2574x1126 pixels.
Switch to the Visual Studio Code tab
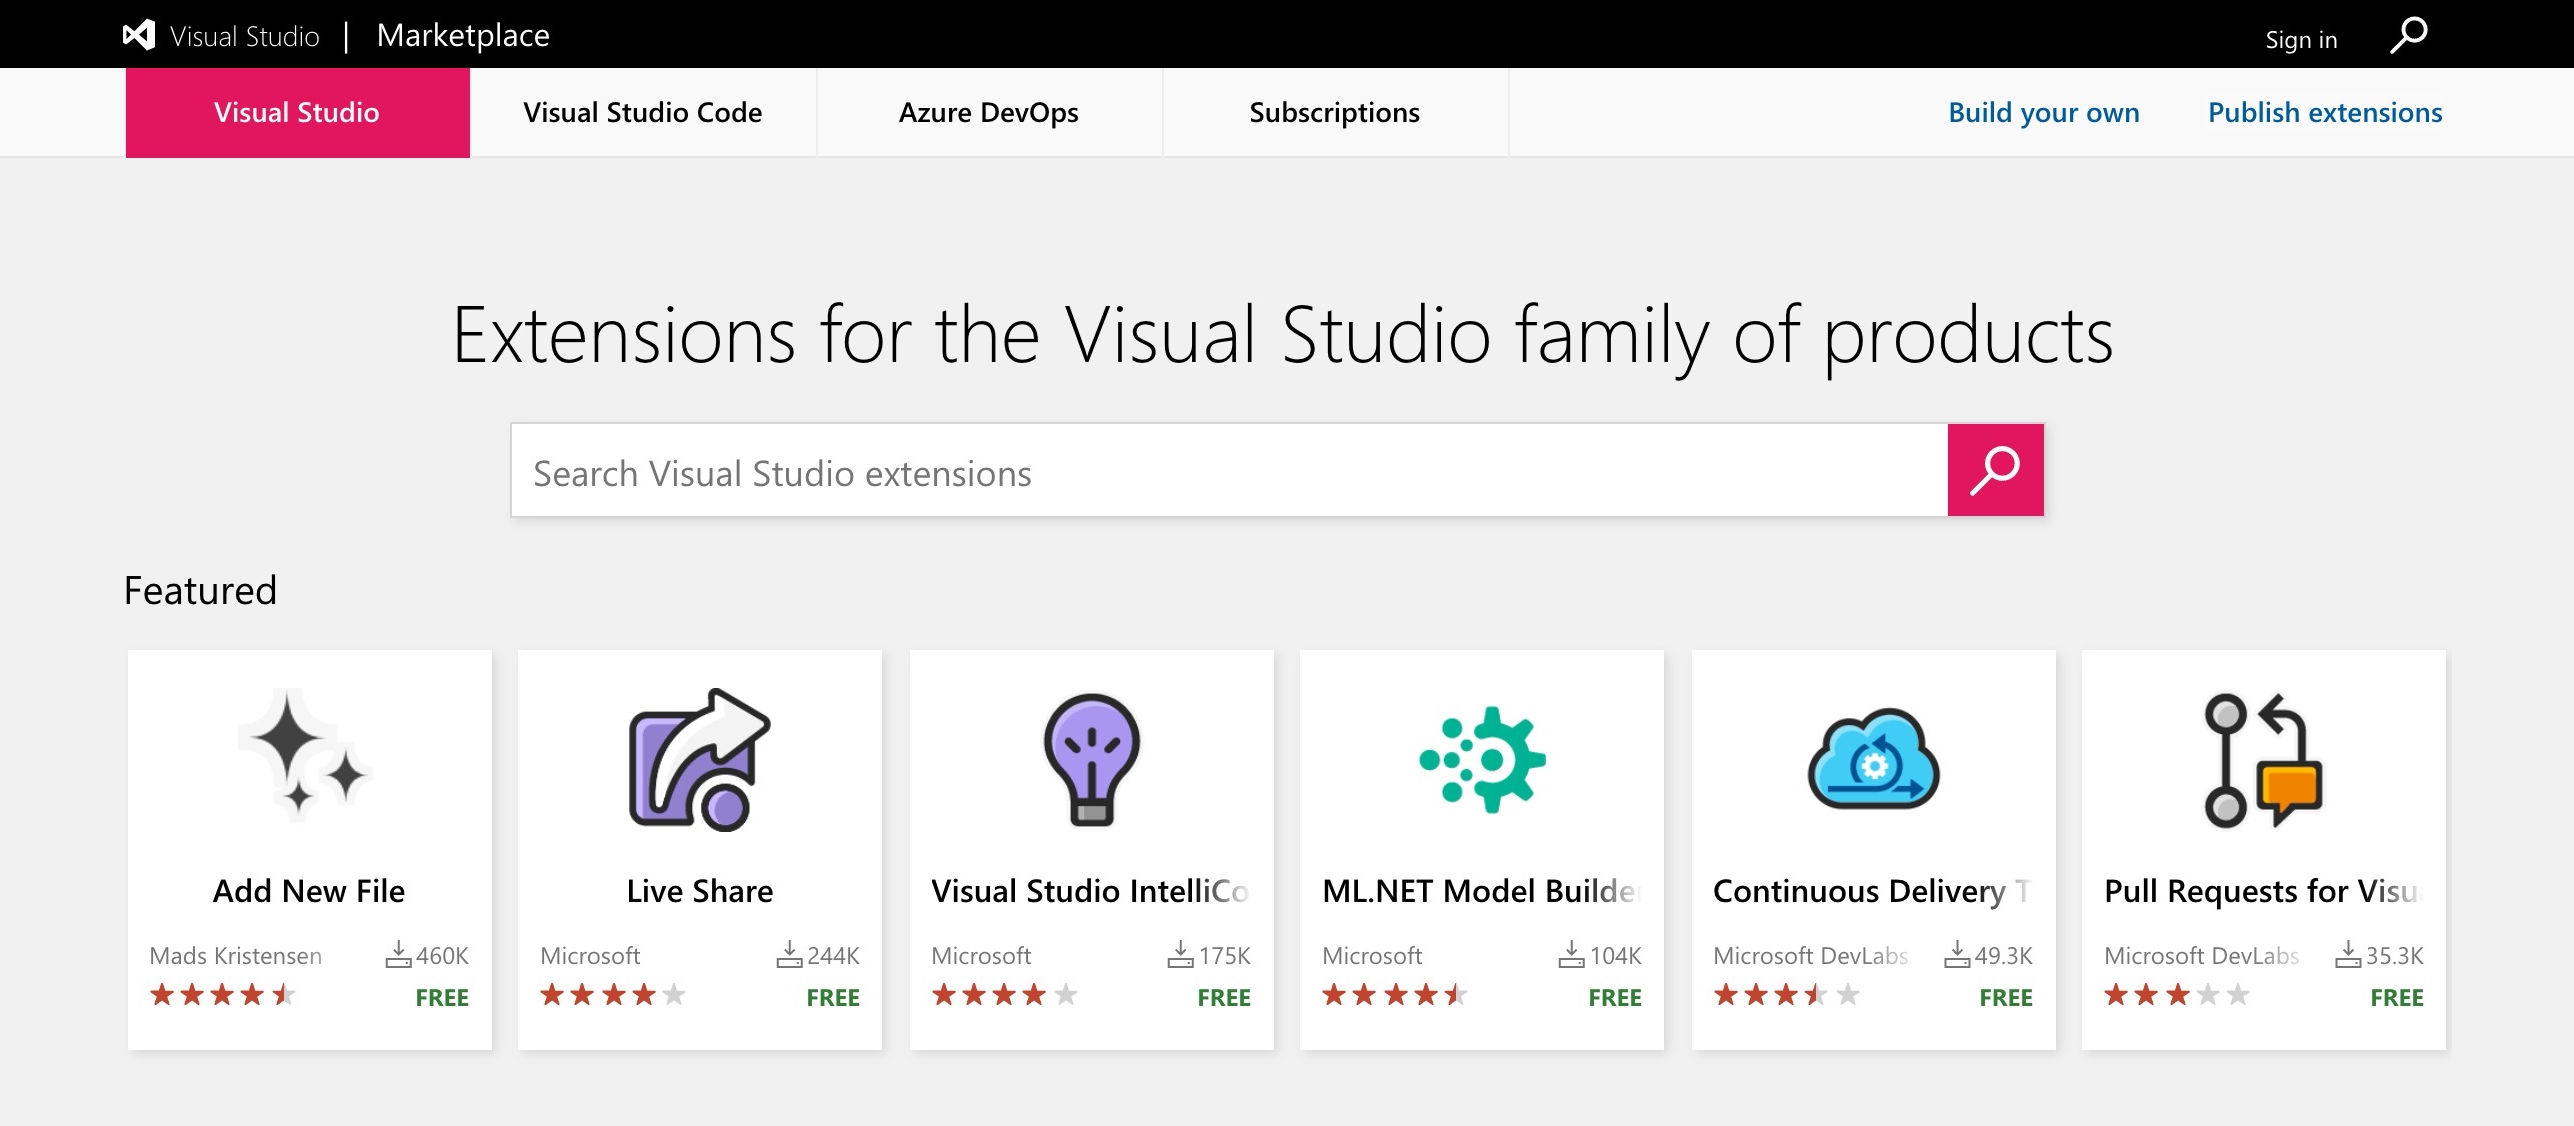(643, 113)
